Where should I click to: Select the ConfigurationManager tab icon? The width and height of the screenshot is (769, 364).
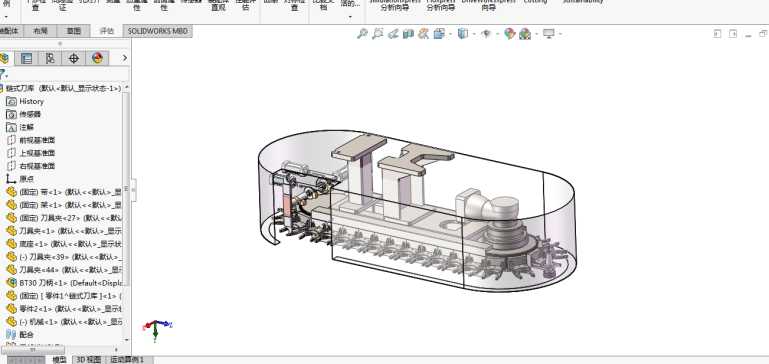50,58
